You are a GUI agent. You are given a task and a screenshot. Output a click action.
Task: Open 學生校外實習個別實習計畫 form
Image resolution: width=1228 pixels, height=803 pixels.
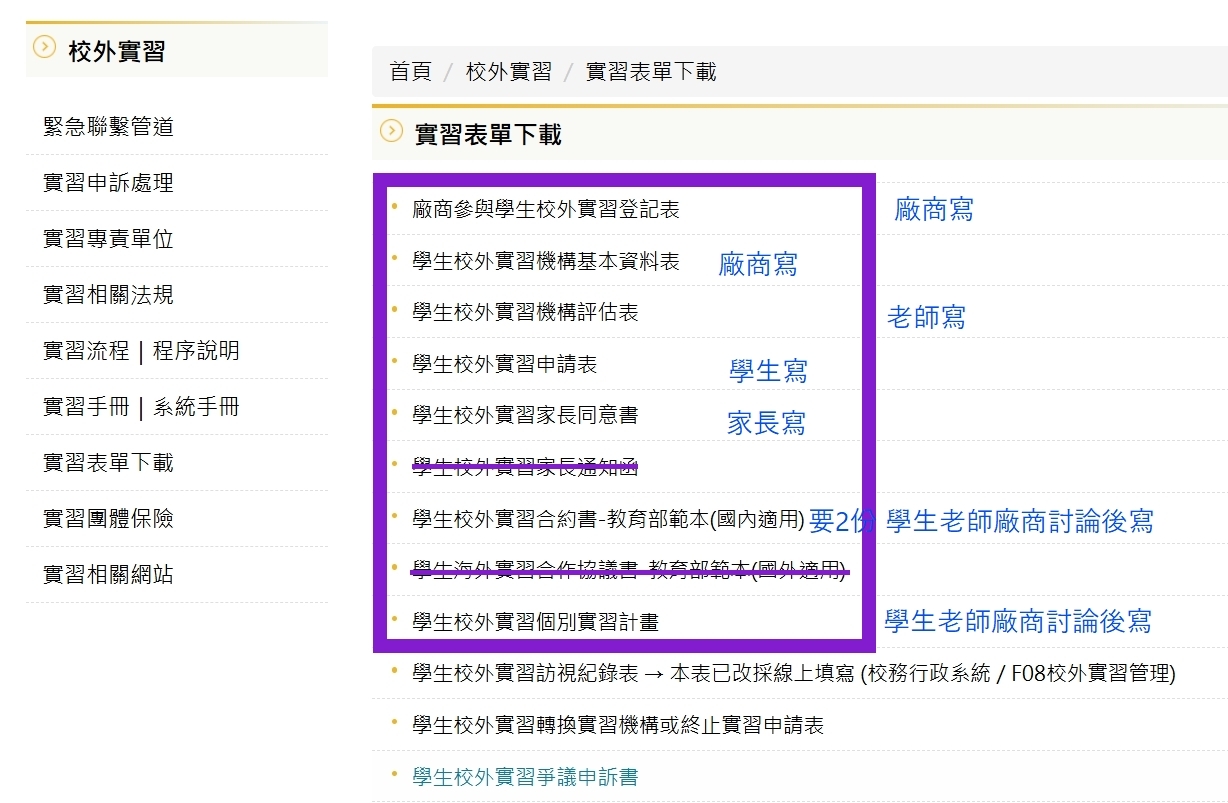point(535,622)
